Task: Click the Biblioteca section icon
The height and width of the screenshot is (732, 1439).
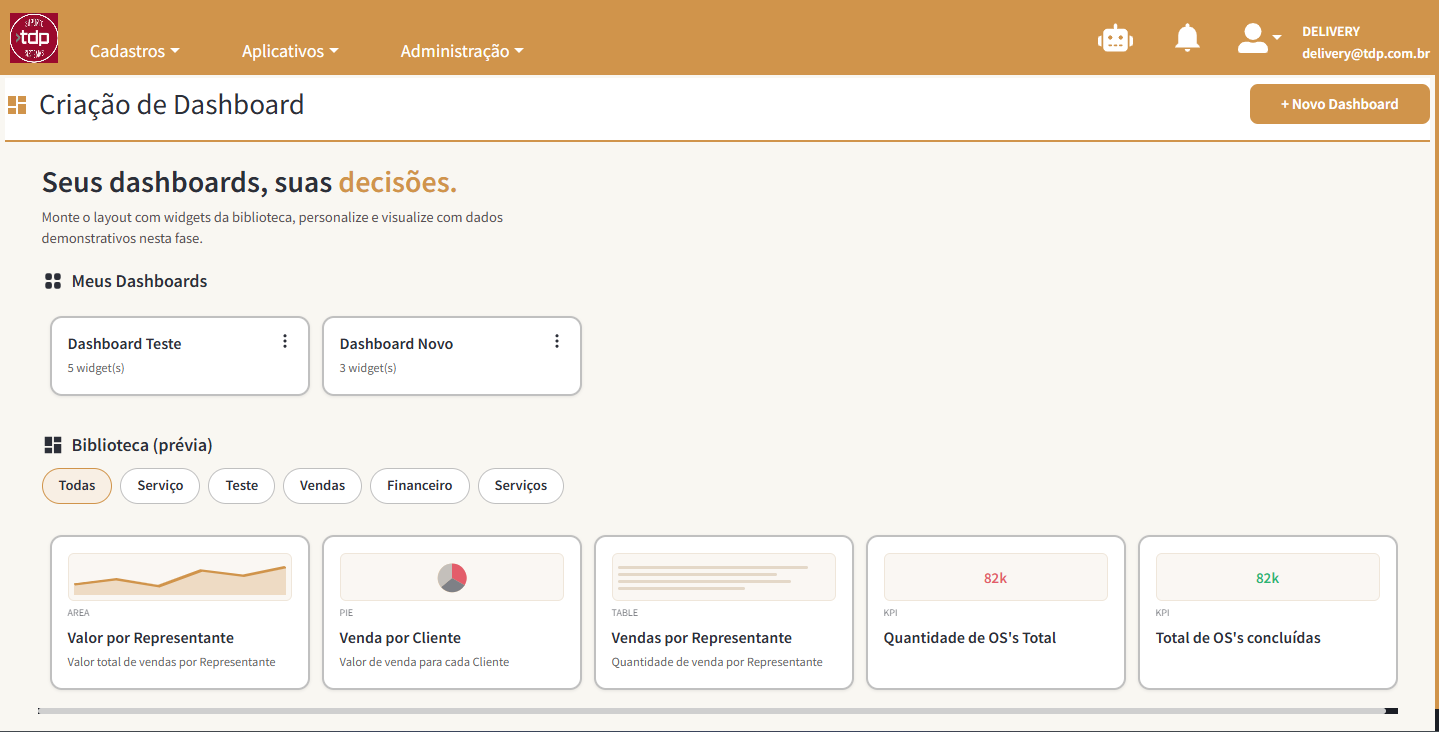Action: (x=53, y=445)
